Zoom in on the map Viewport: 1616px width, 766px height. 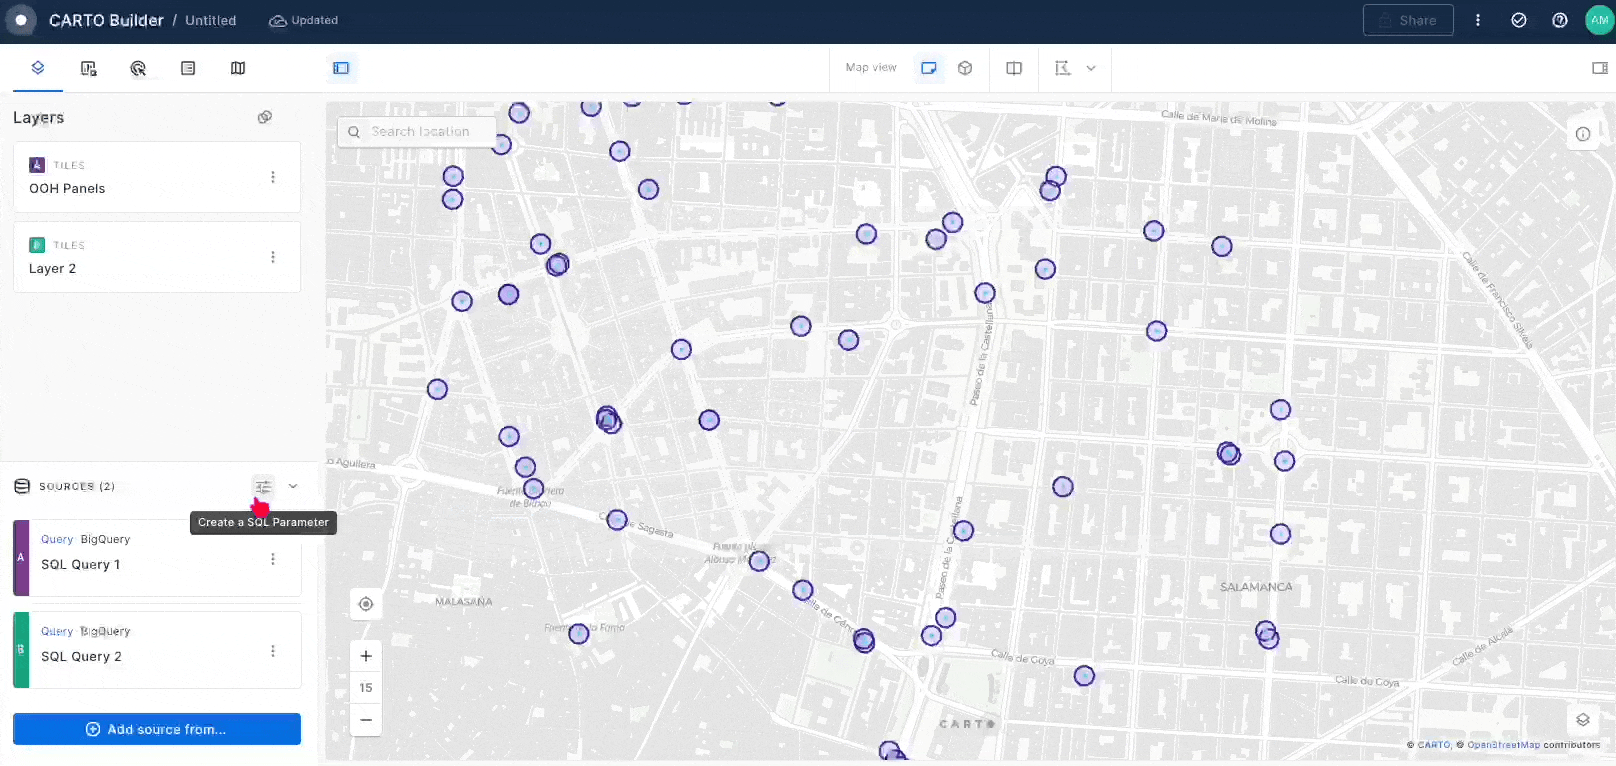tap(366, 656)
